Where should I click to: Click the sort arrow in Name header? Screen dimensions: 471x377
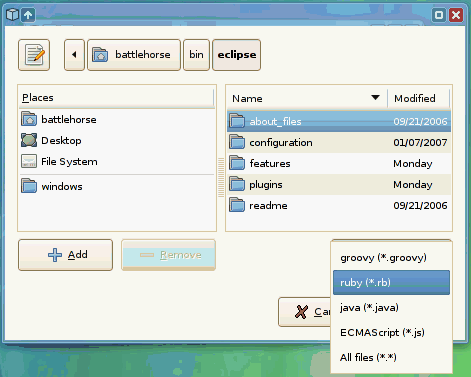pyautogui.click(x=376, y=98)
